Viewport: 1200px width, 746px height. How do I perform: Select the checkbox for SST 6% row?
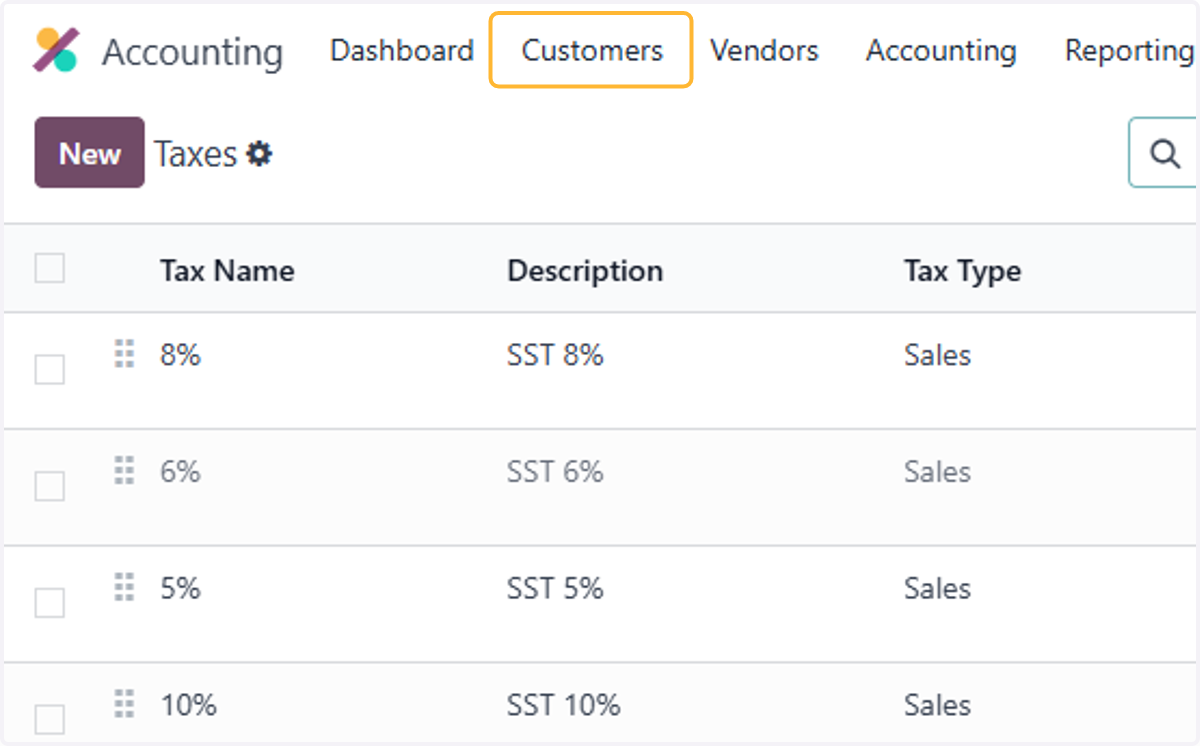pyautogui.click(x=50, y=487)
